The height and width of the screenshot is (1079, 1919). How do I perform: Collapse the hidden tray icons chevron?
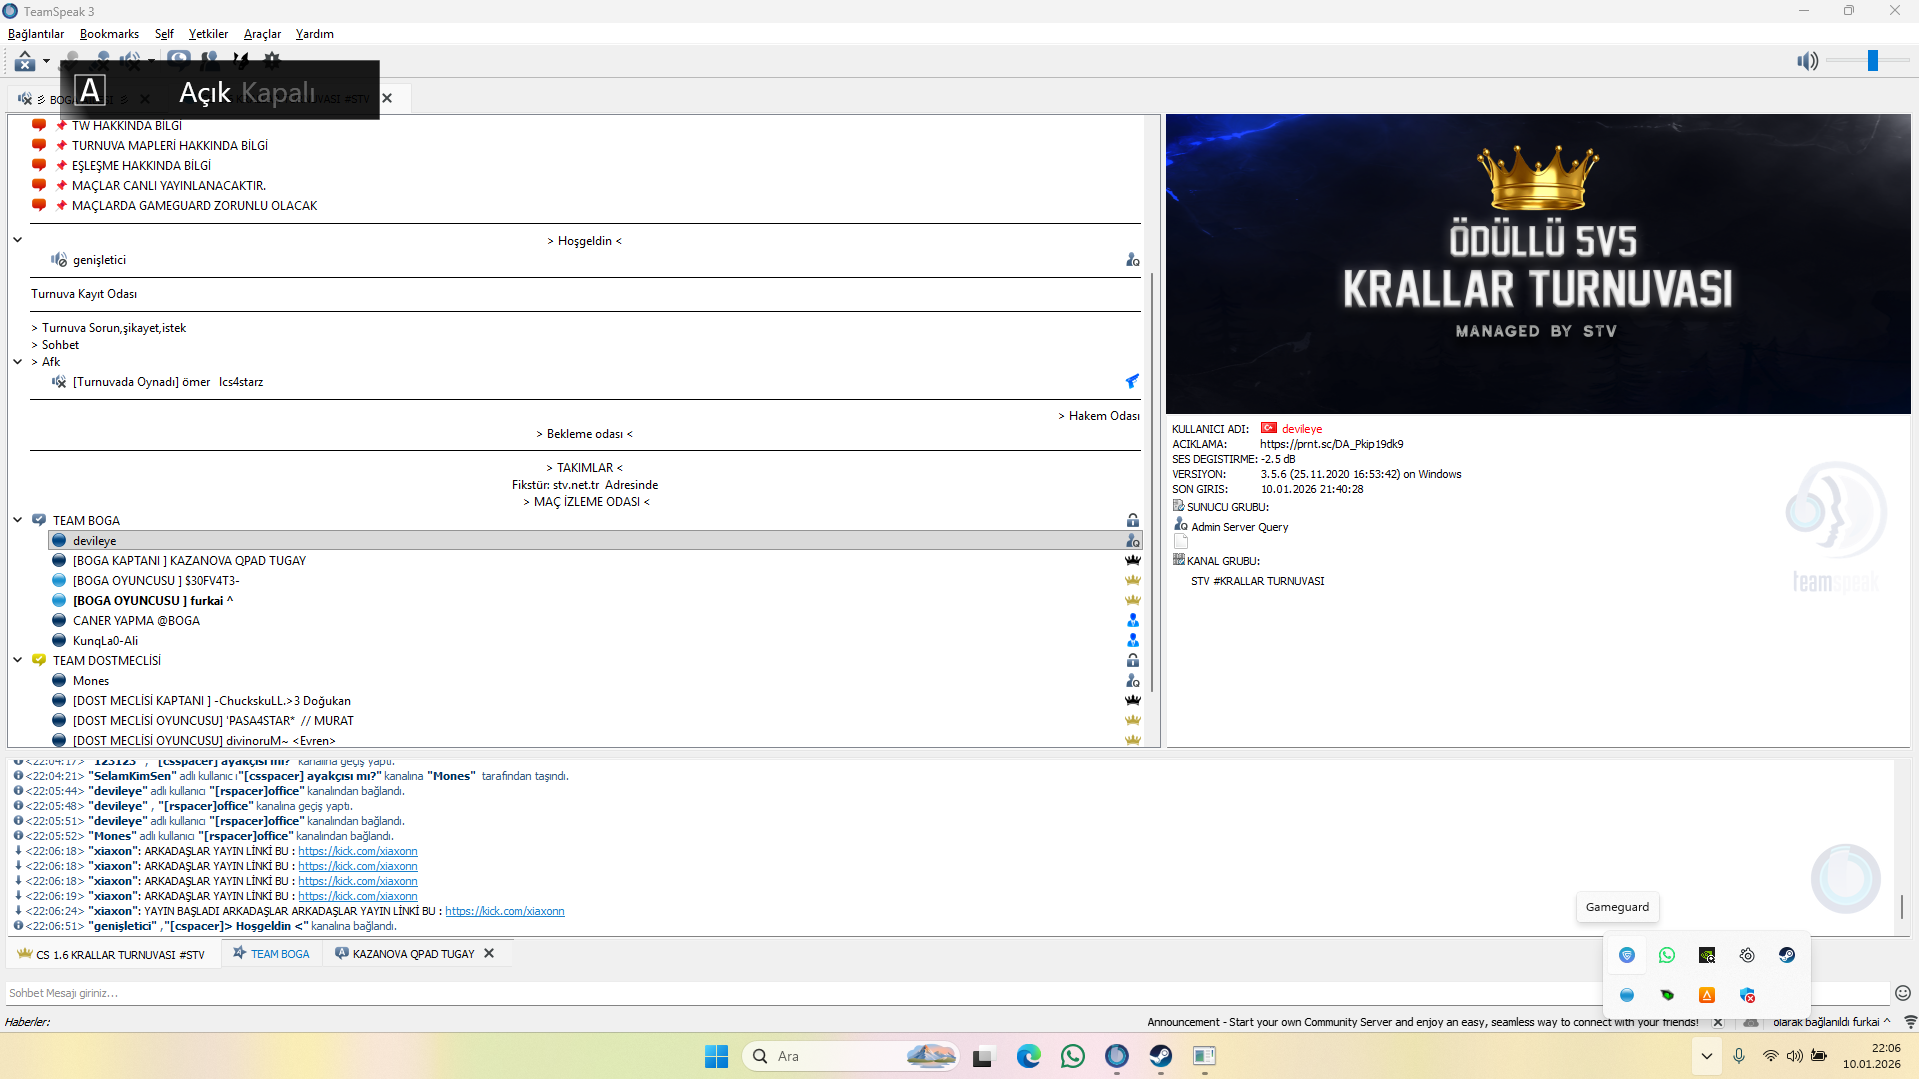[1707, 1056]
